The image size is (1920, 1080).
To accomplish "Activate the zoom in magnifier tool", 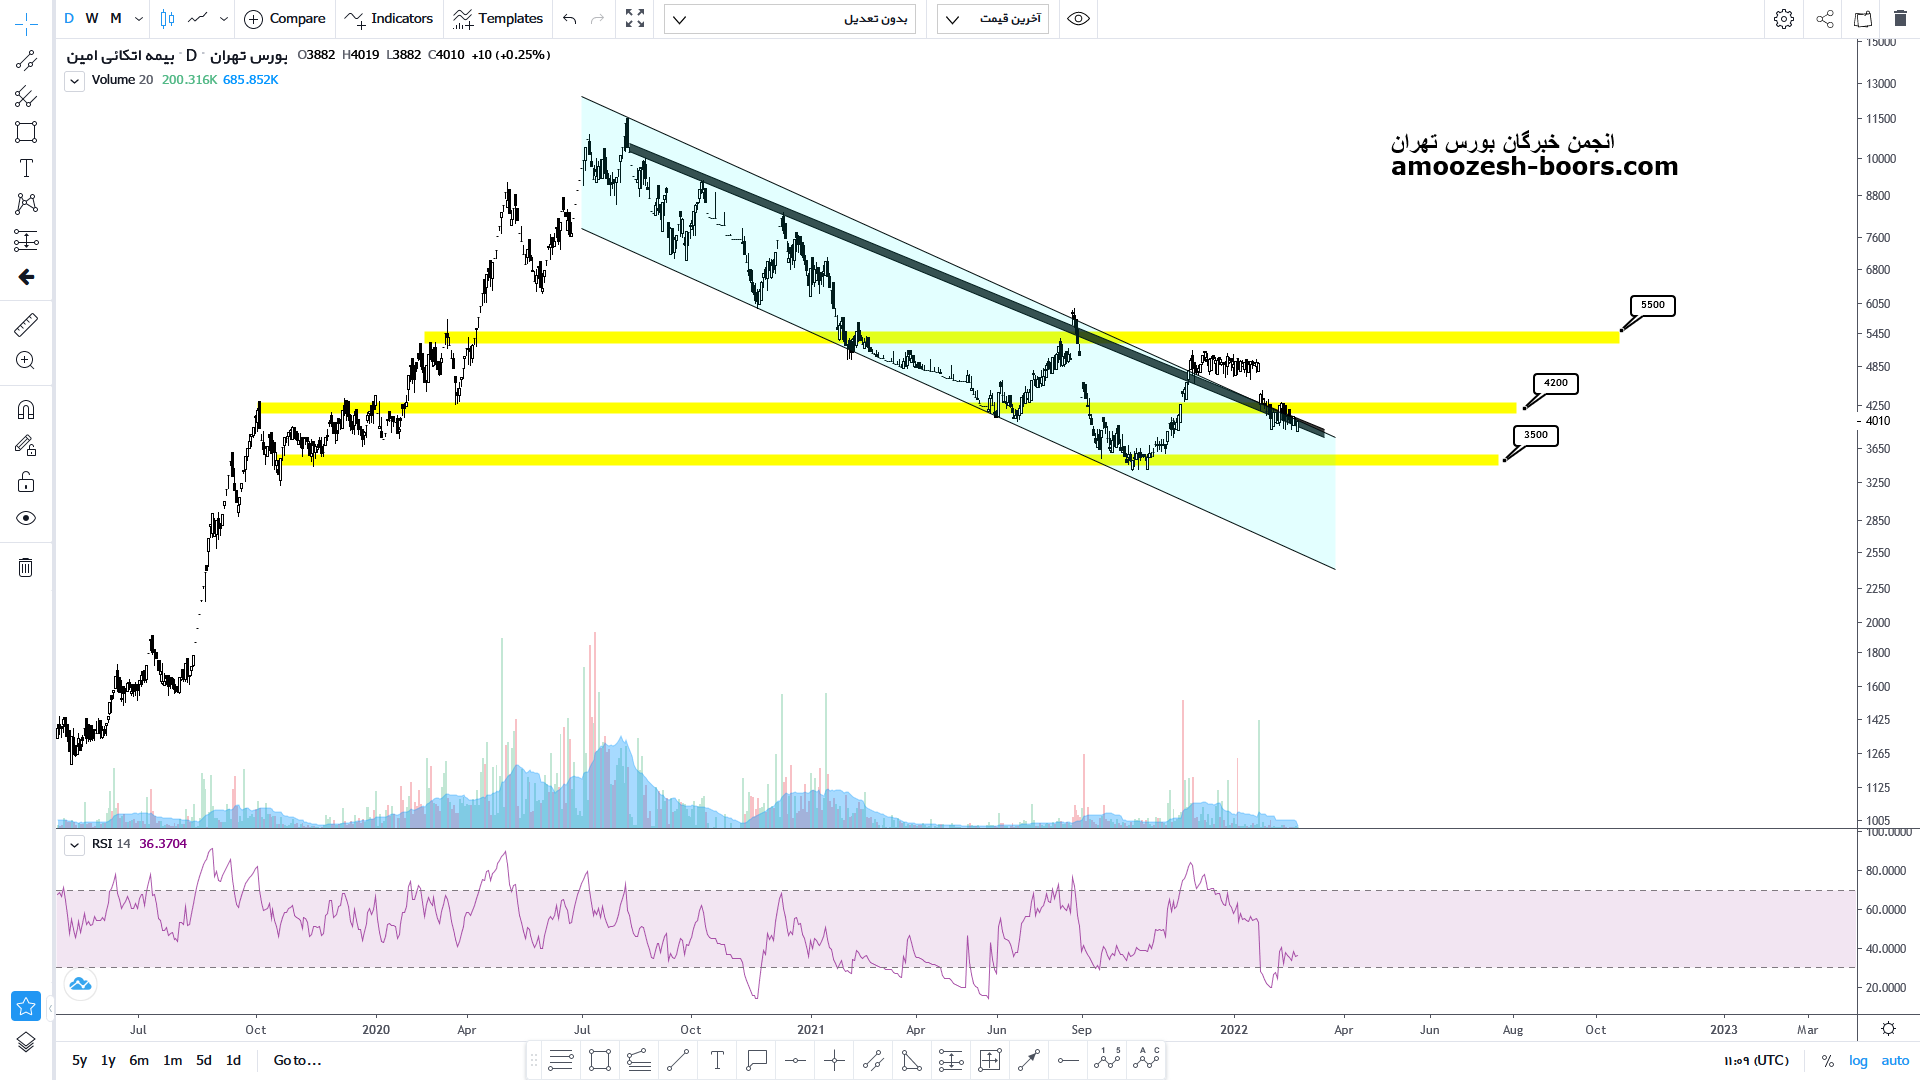I will 26,361.
